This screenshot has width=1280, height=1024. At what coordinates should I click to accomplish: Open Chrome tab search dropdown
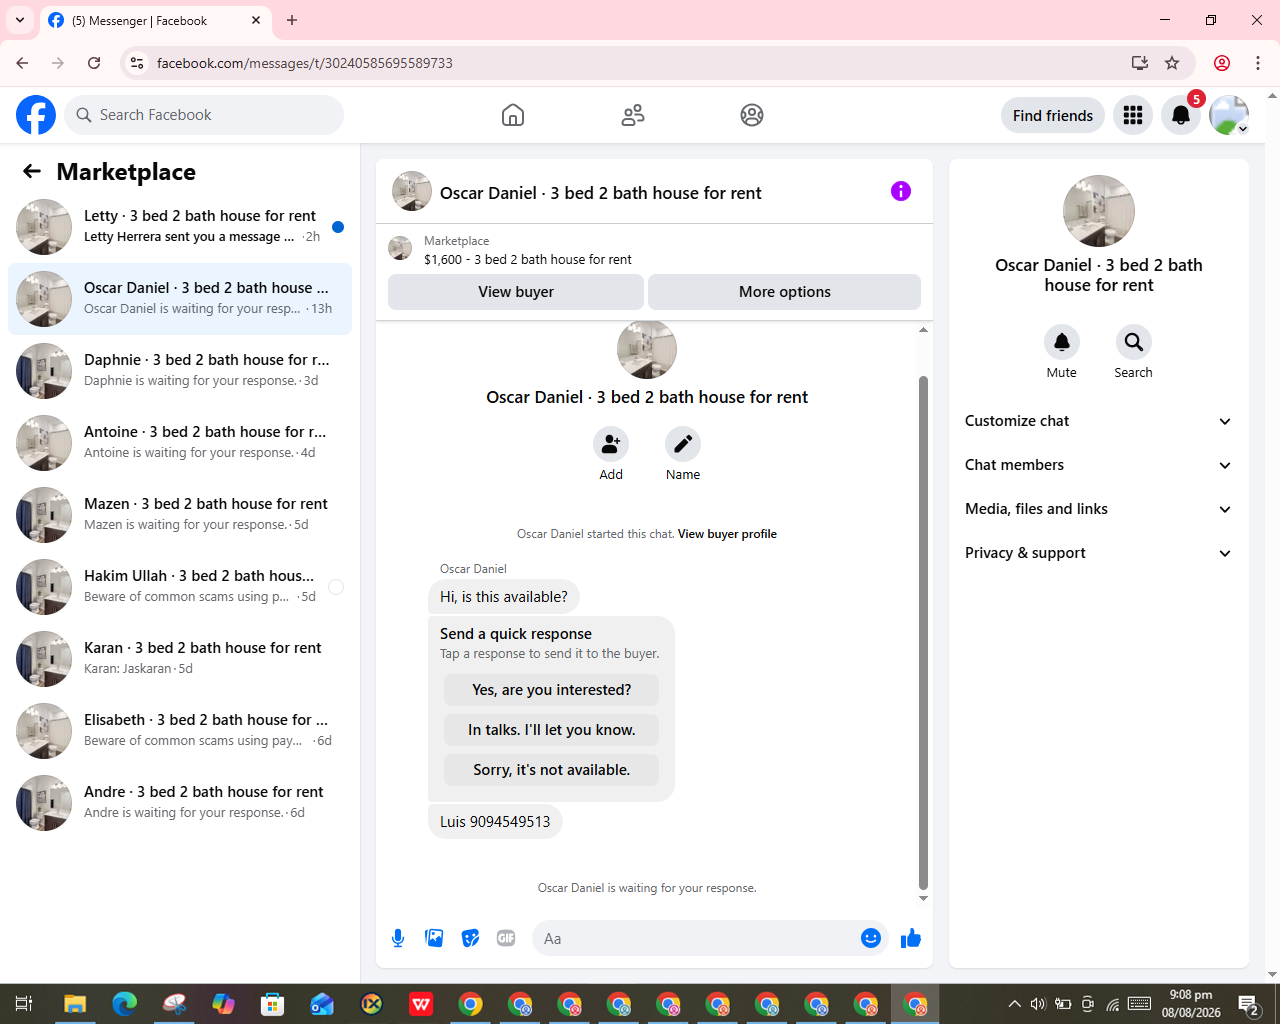tap(20, 20)
